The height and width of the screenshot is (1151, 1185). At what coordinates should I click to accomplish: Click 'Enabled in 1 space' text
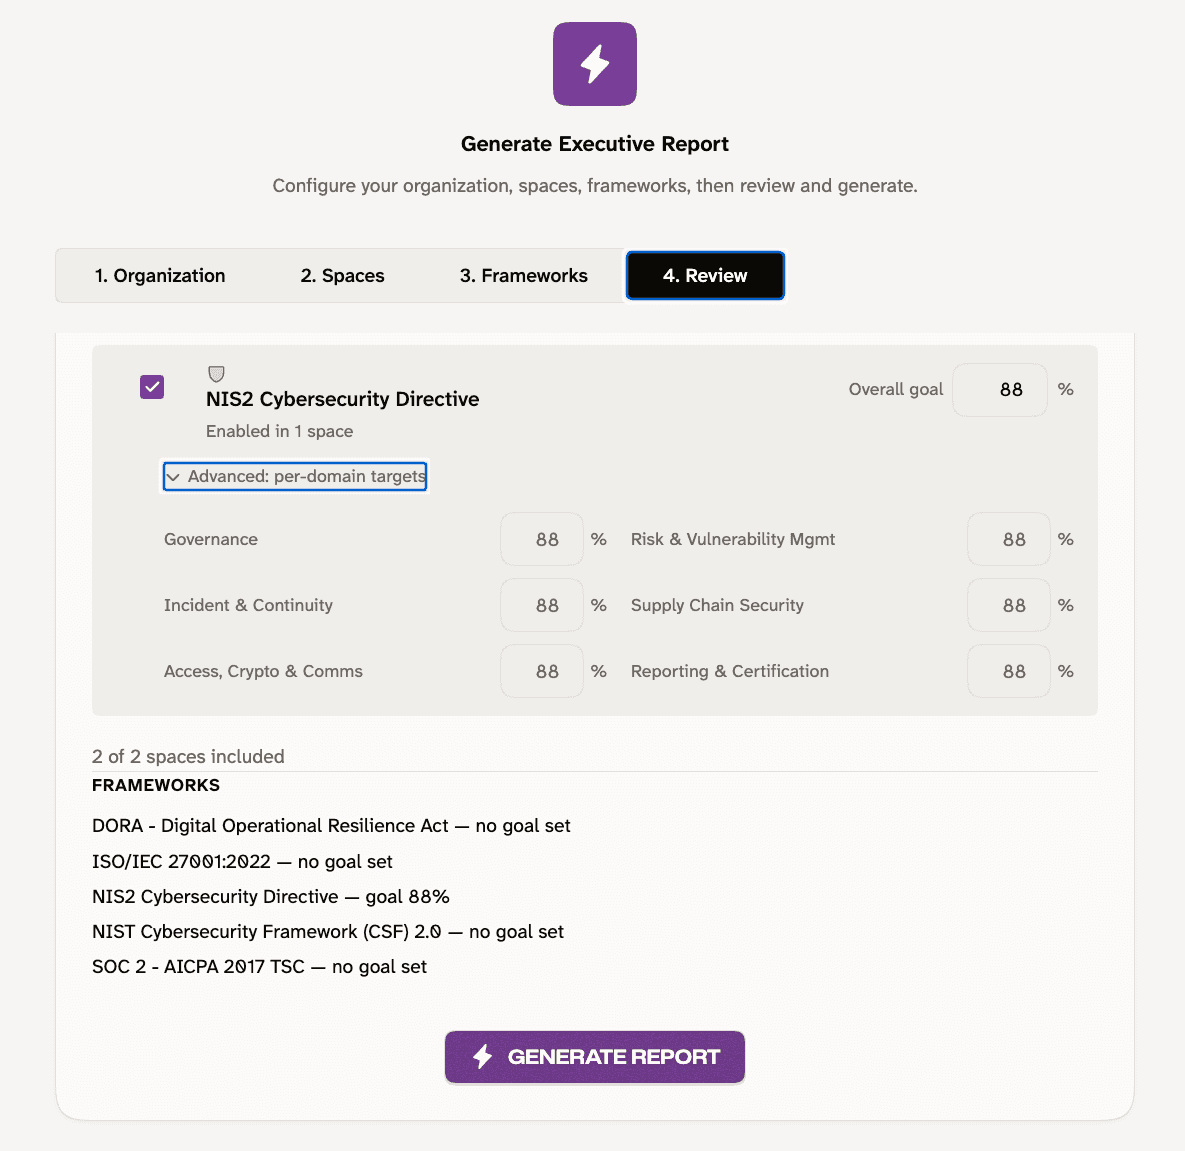pos(280,431)
